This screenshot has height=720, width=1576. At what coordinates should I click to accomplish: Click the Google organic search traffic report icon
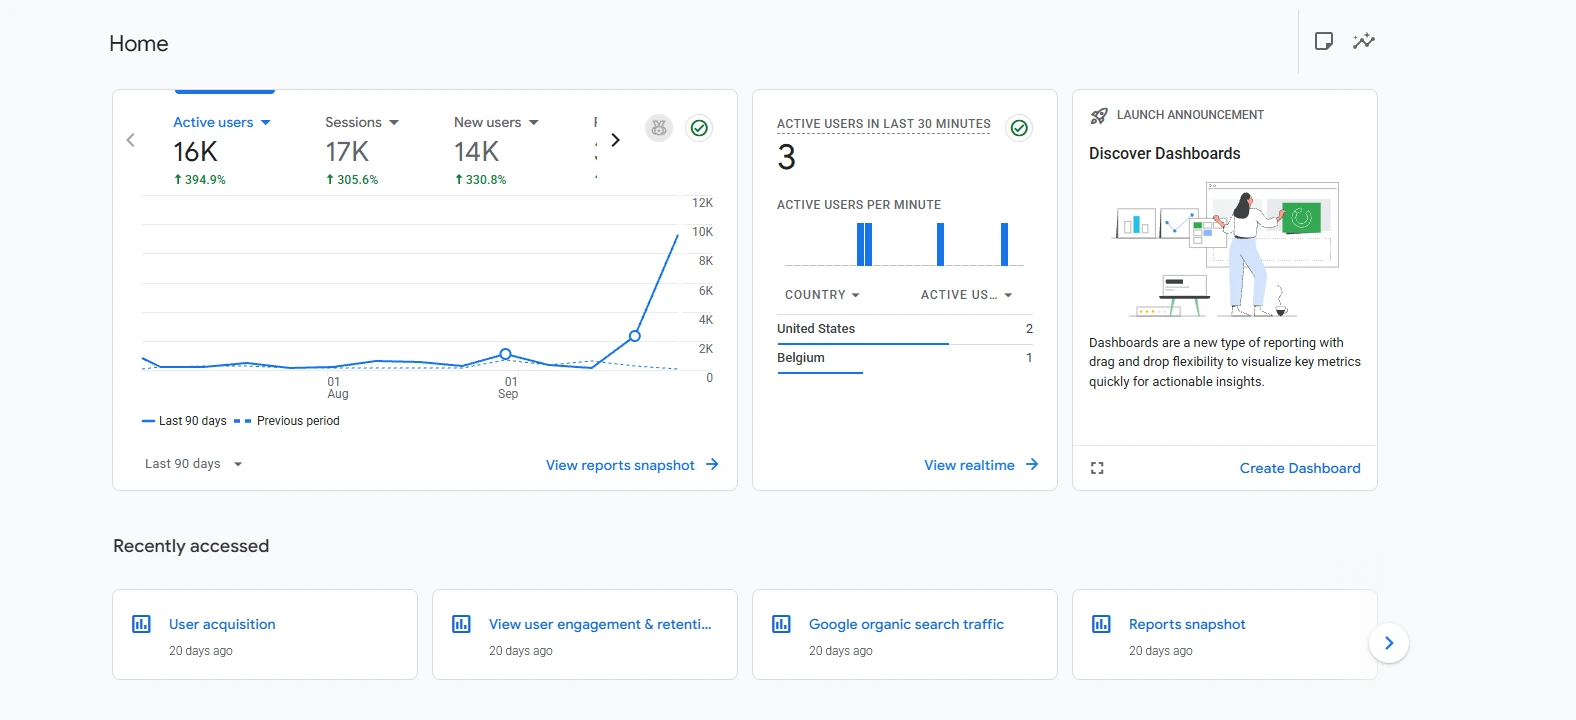(x=781, y=624)
